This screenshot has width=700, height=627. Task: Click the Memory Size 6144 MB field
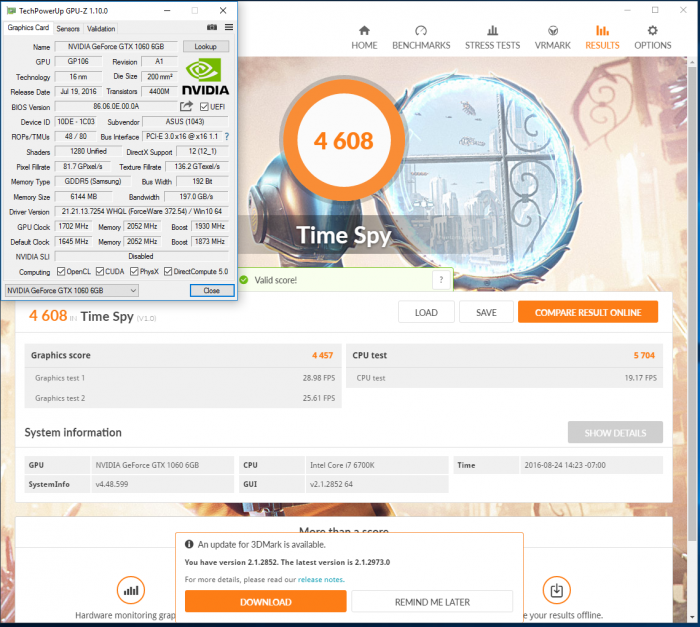click(83, 196)
